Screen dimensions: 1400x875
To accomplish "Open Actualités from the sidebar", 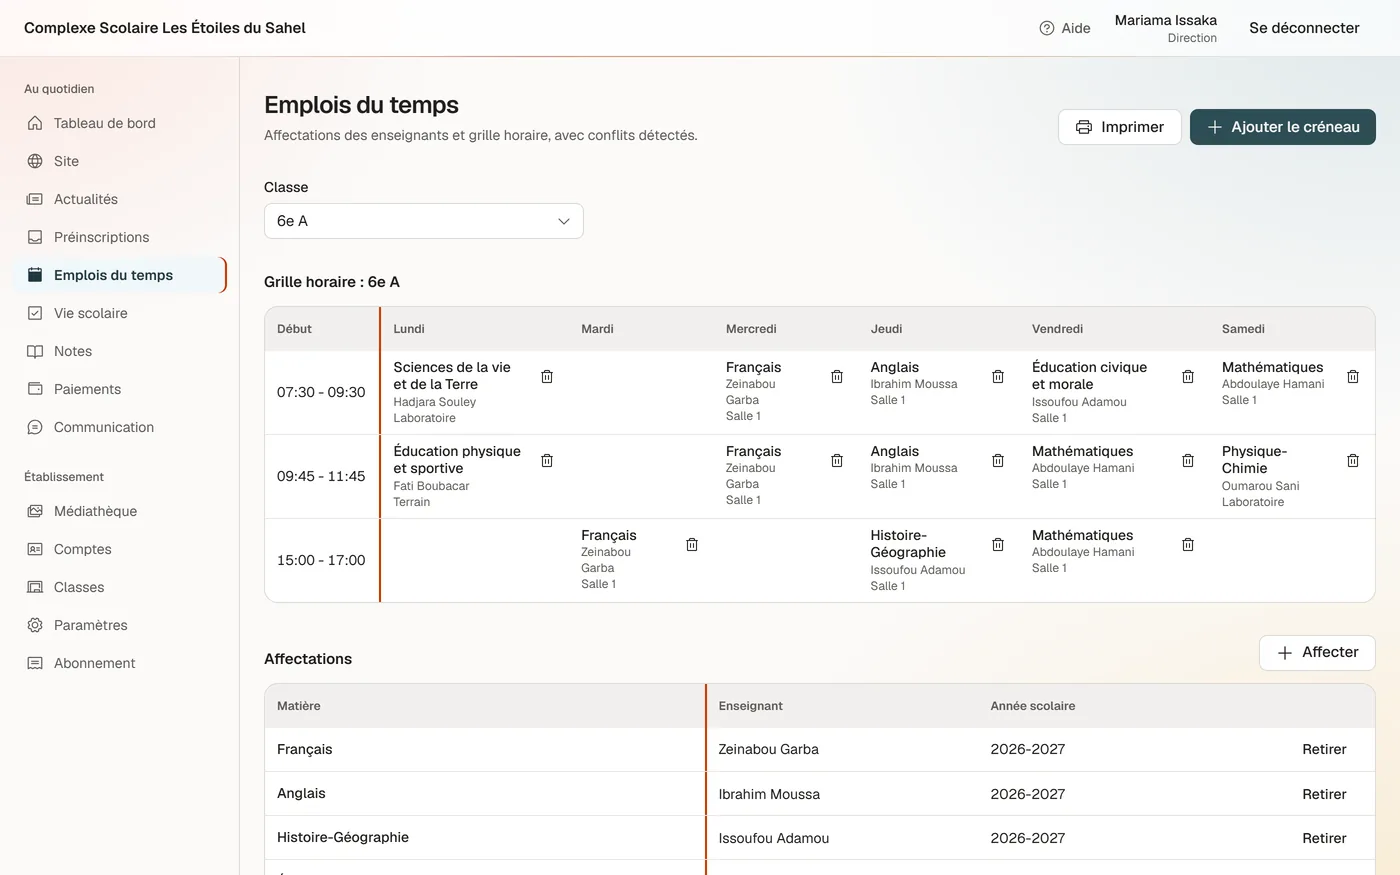I will click(x=120, y=199).
